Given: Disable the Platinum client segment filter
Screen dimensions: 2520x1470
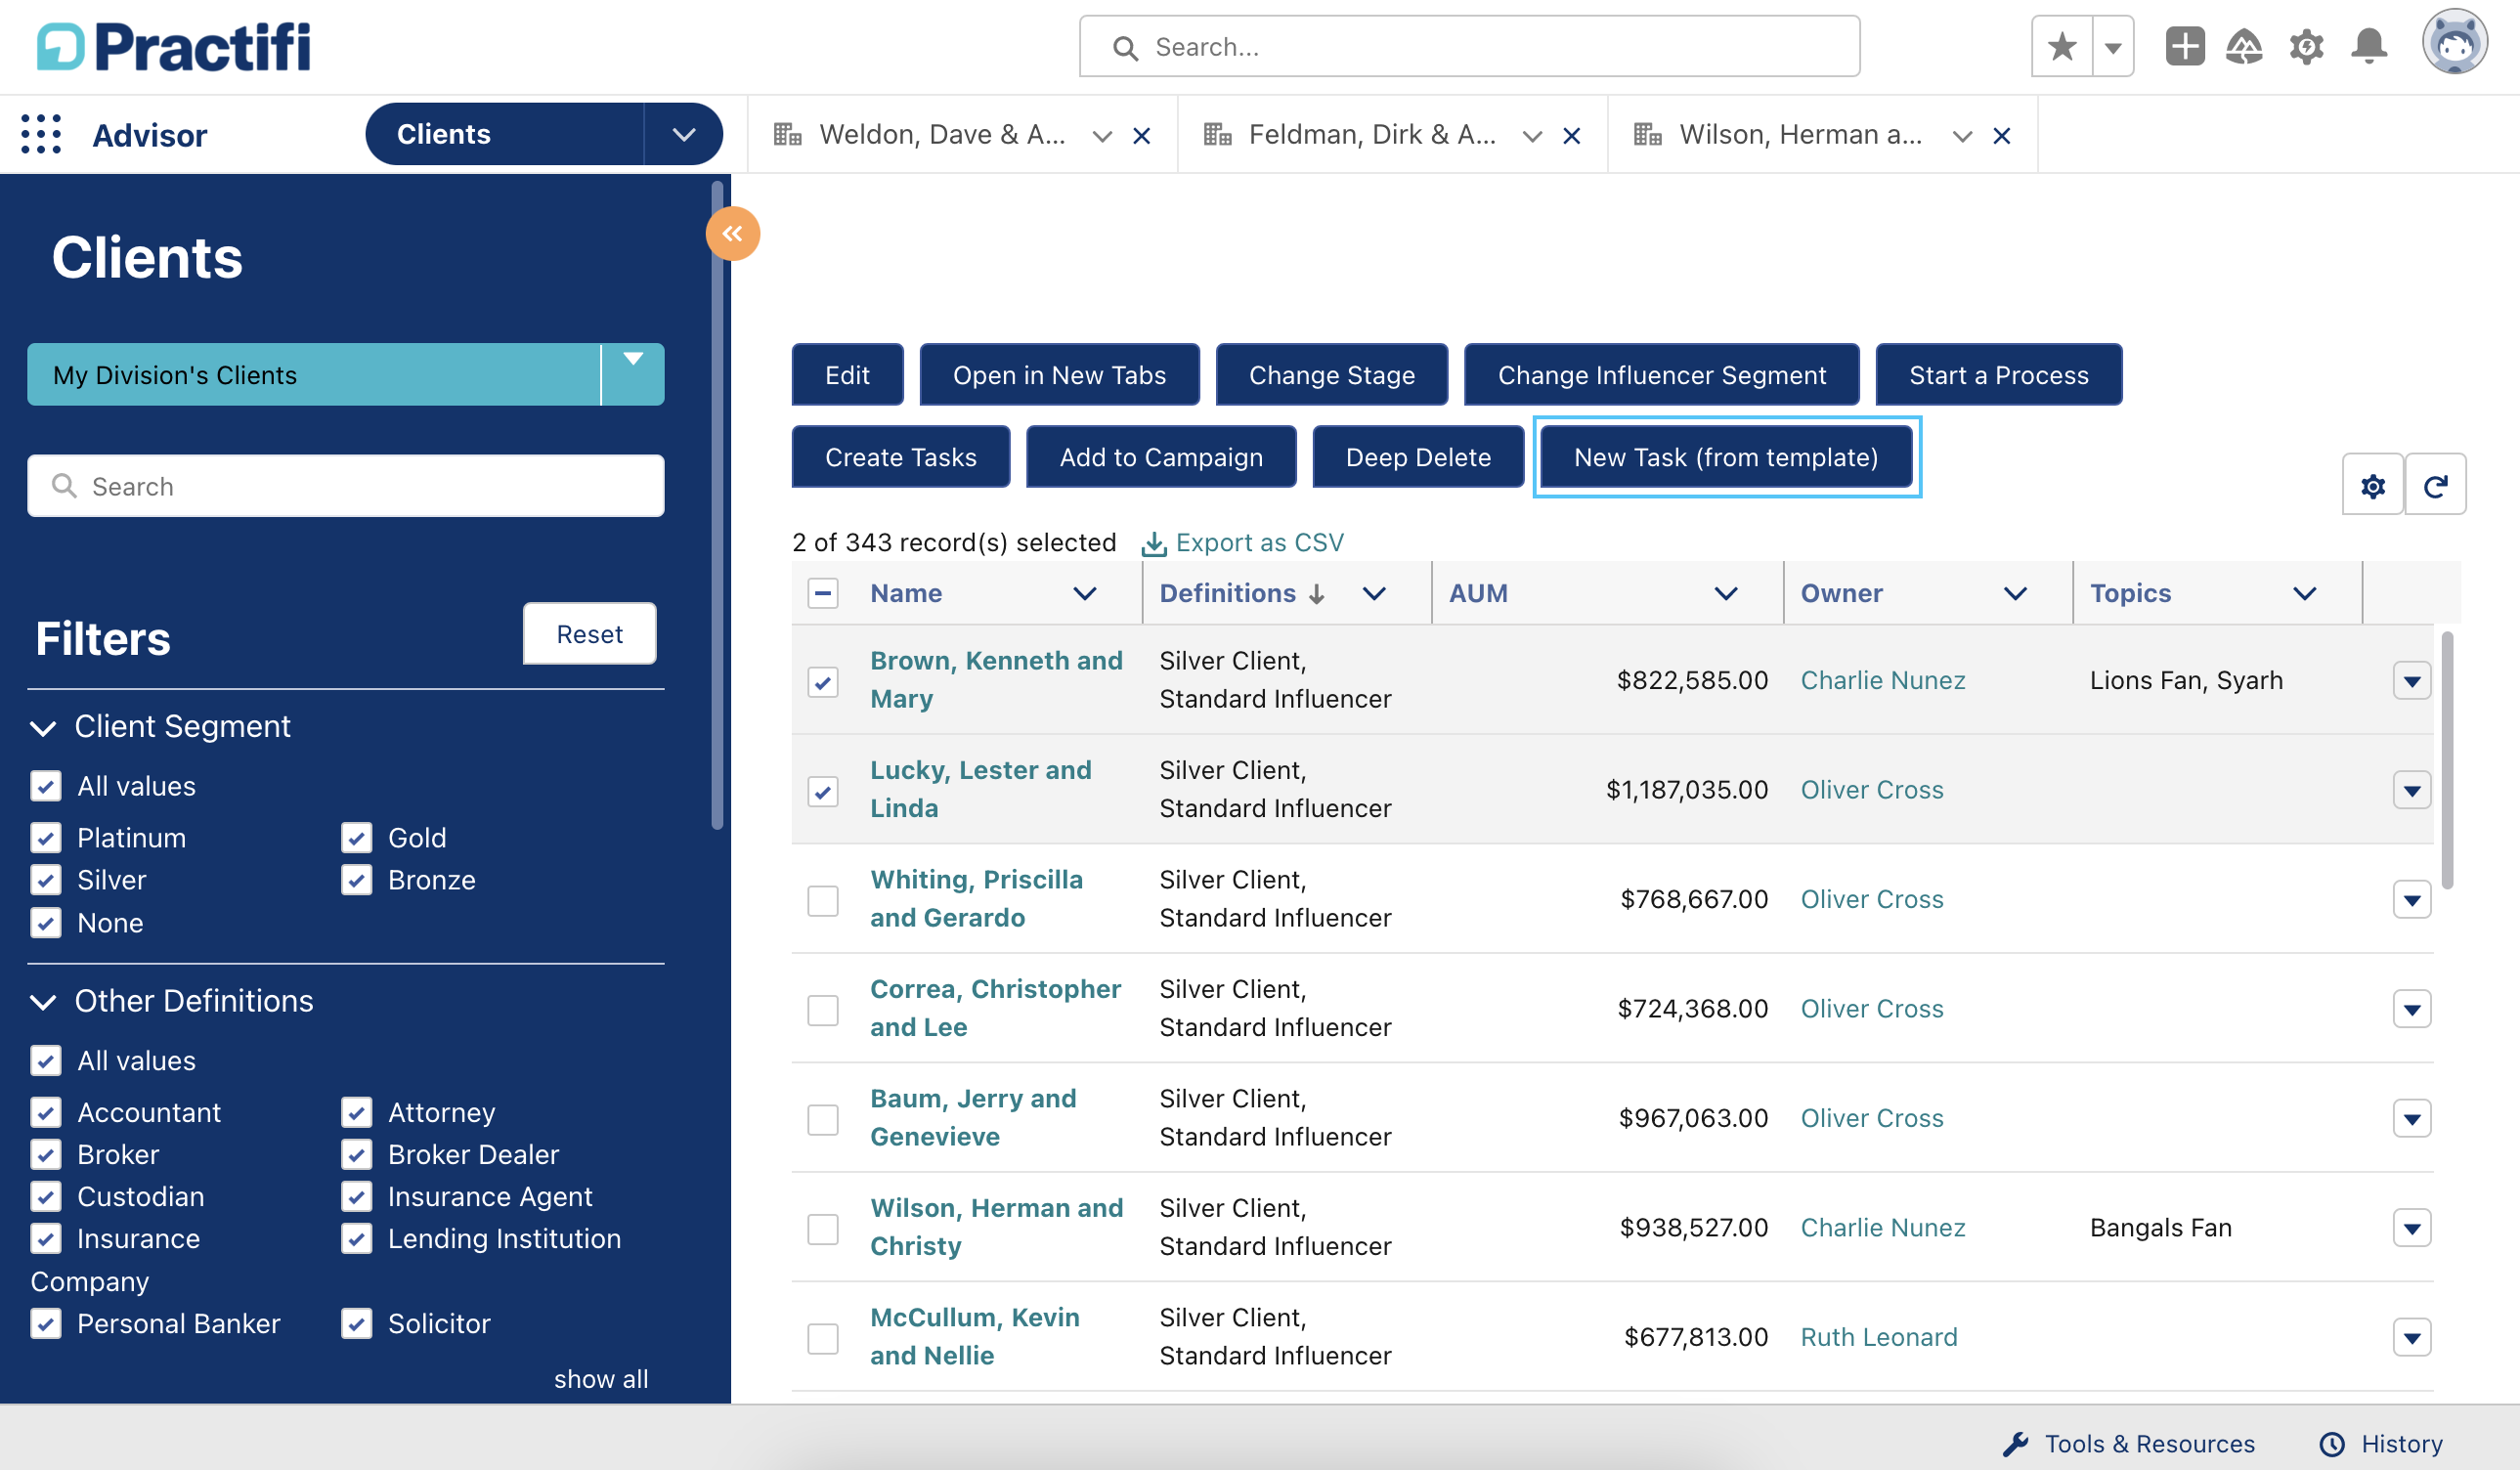Looking at the screenshot, I should (x=45, y=838).
